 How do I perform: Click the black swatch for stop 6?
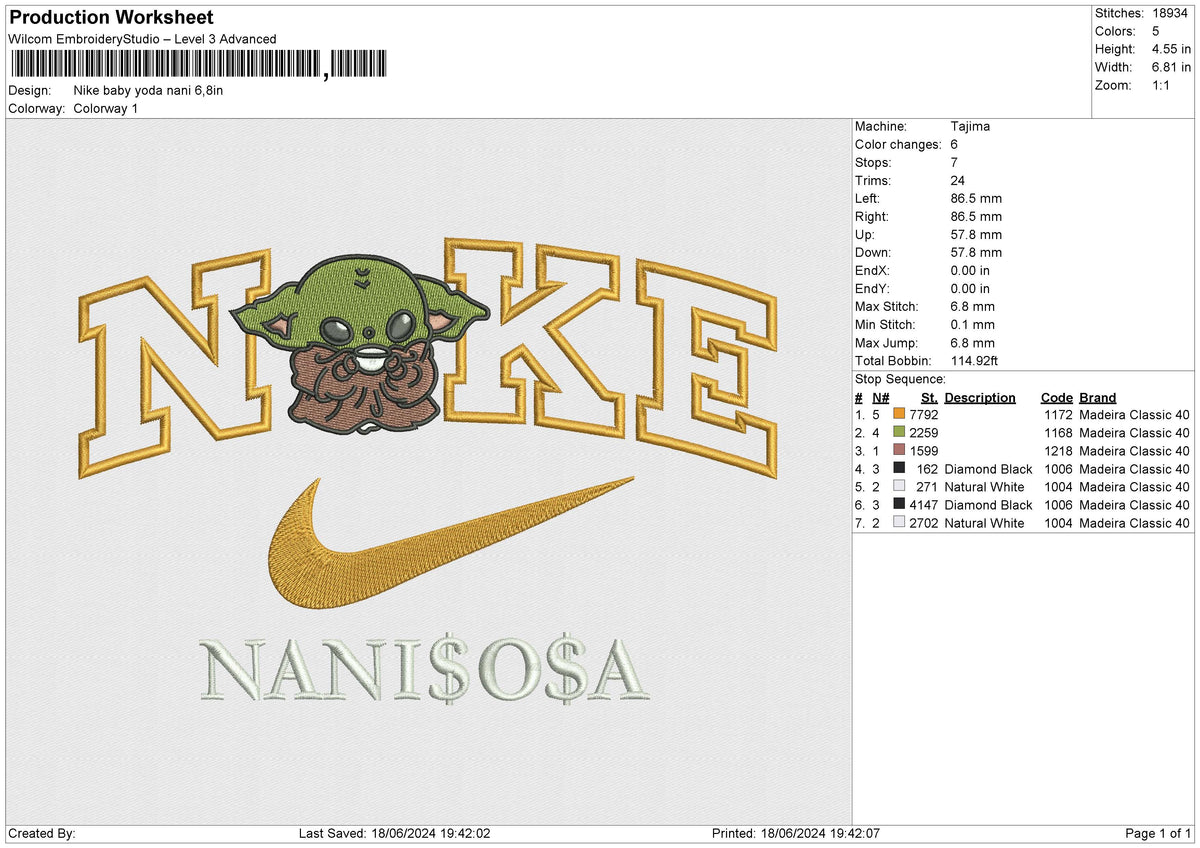[x=899, y=505]
